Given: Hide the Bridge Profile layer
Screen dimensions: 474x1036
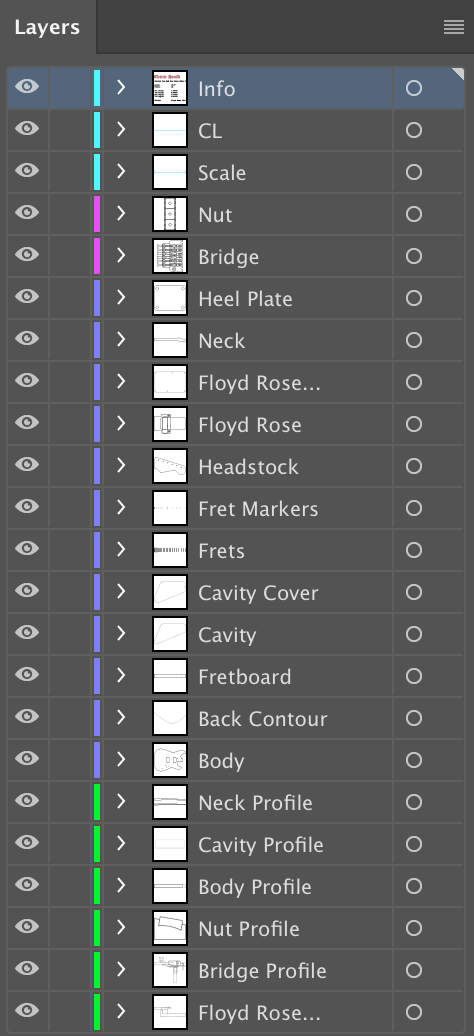Looking at the screenshot, I should 27,968.
